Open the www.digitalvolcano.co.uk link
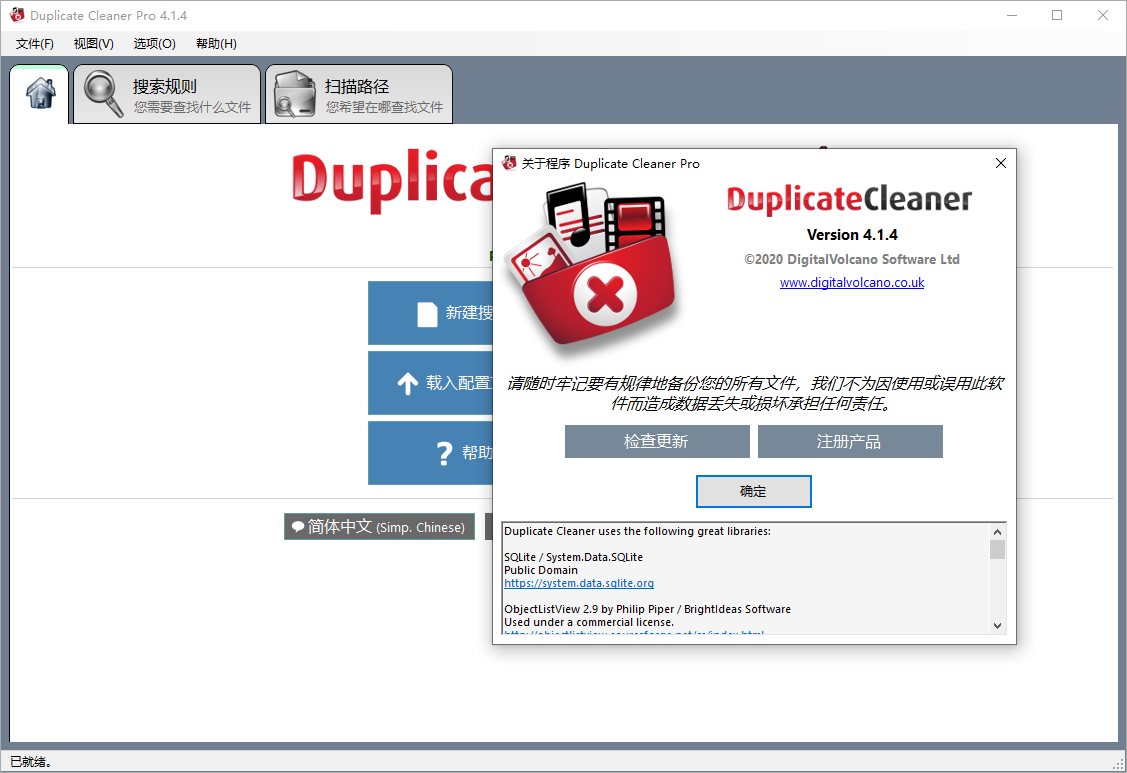This screenshot has width=1127, height=773. [x=851, y=282]
